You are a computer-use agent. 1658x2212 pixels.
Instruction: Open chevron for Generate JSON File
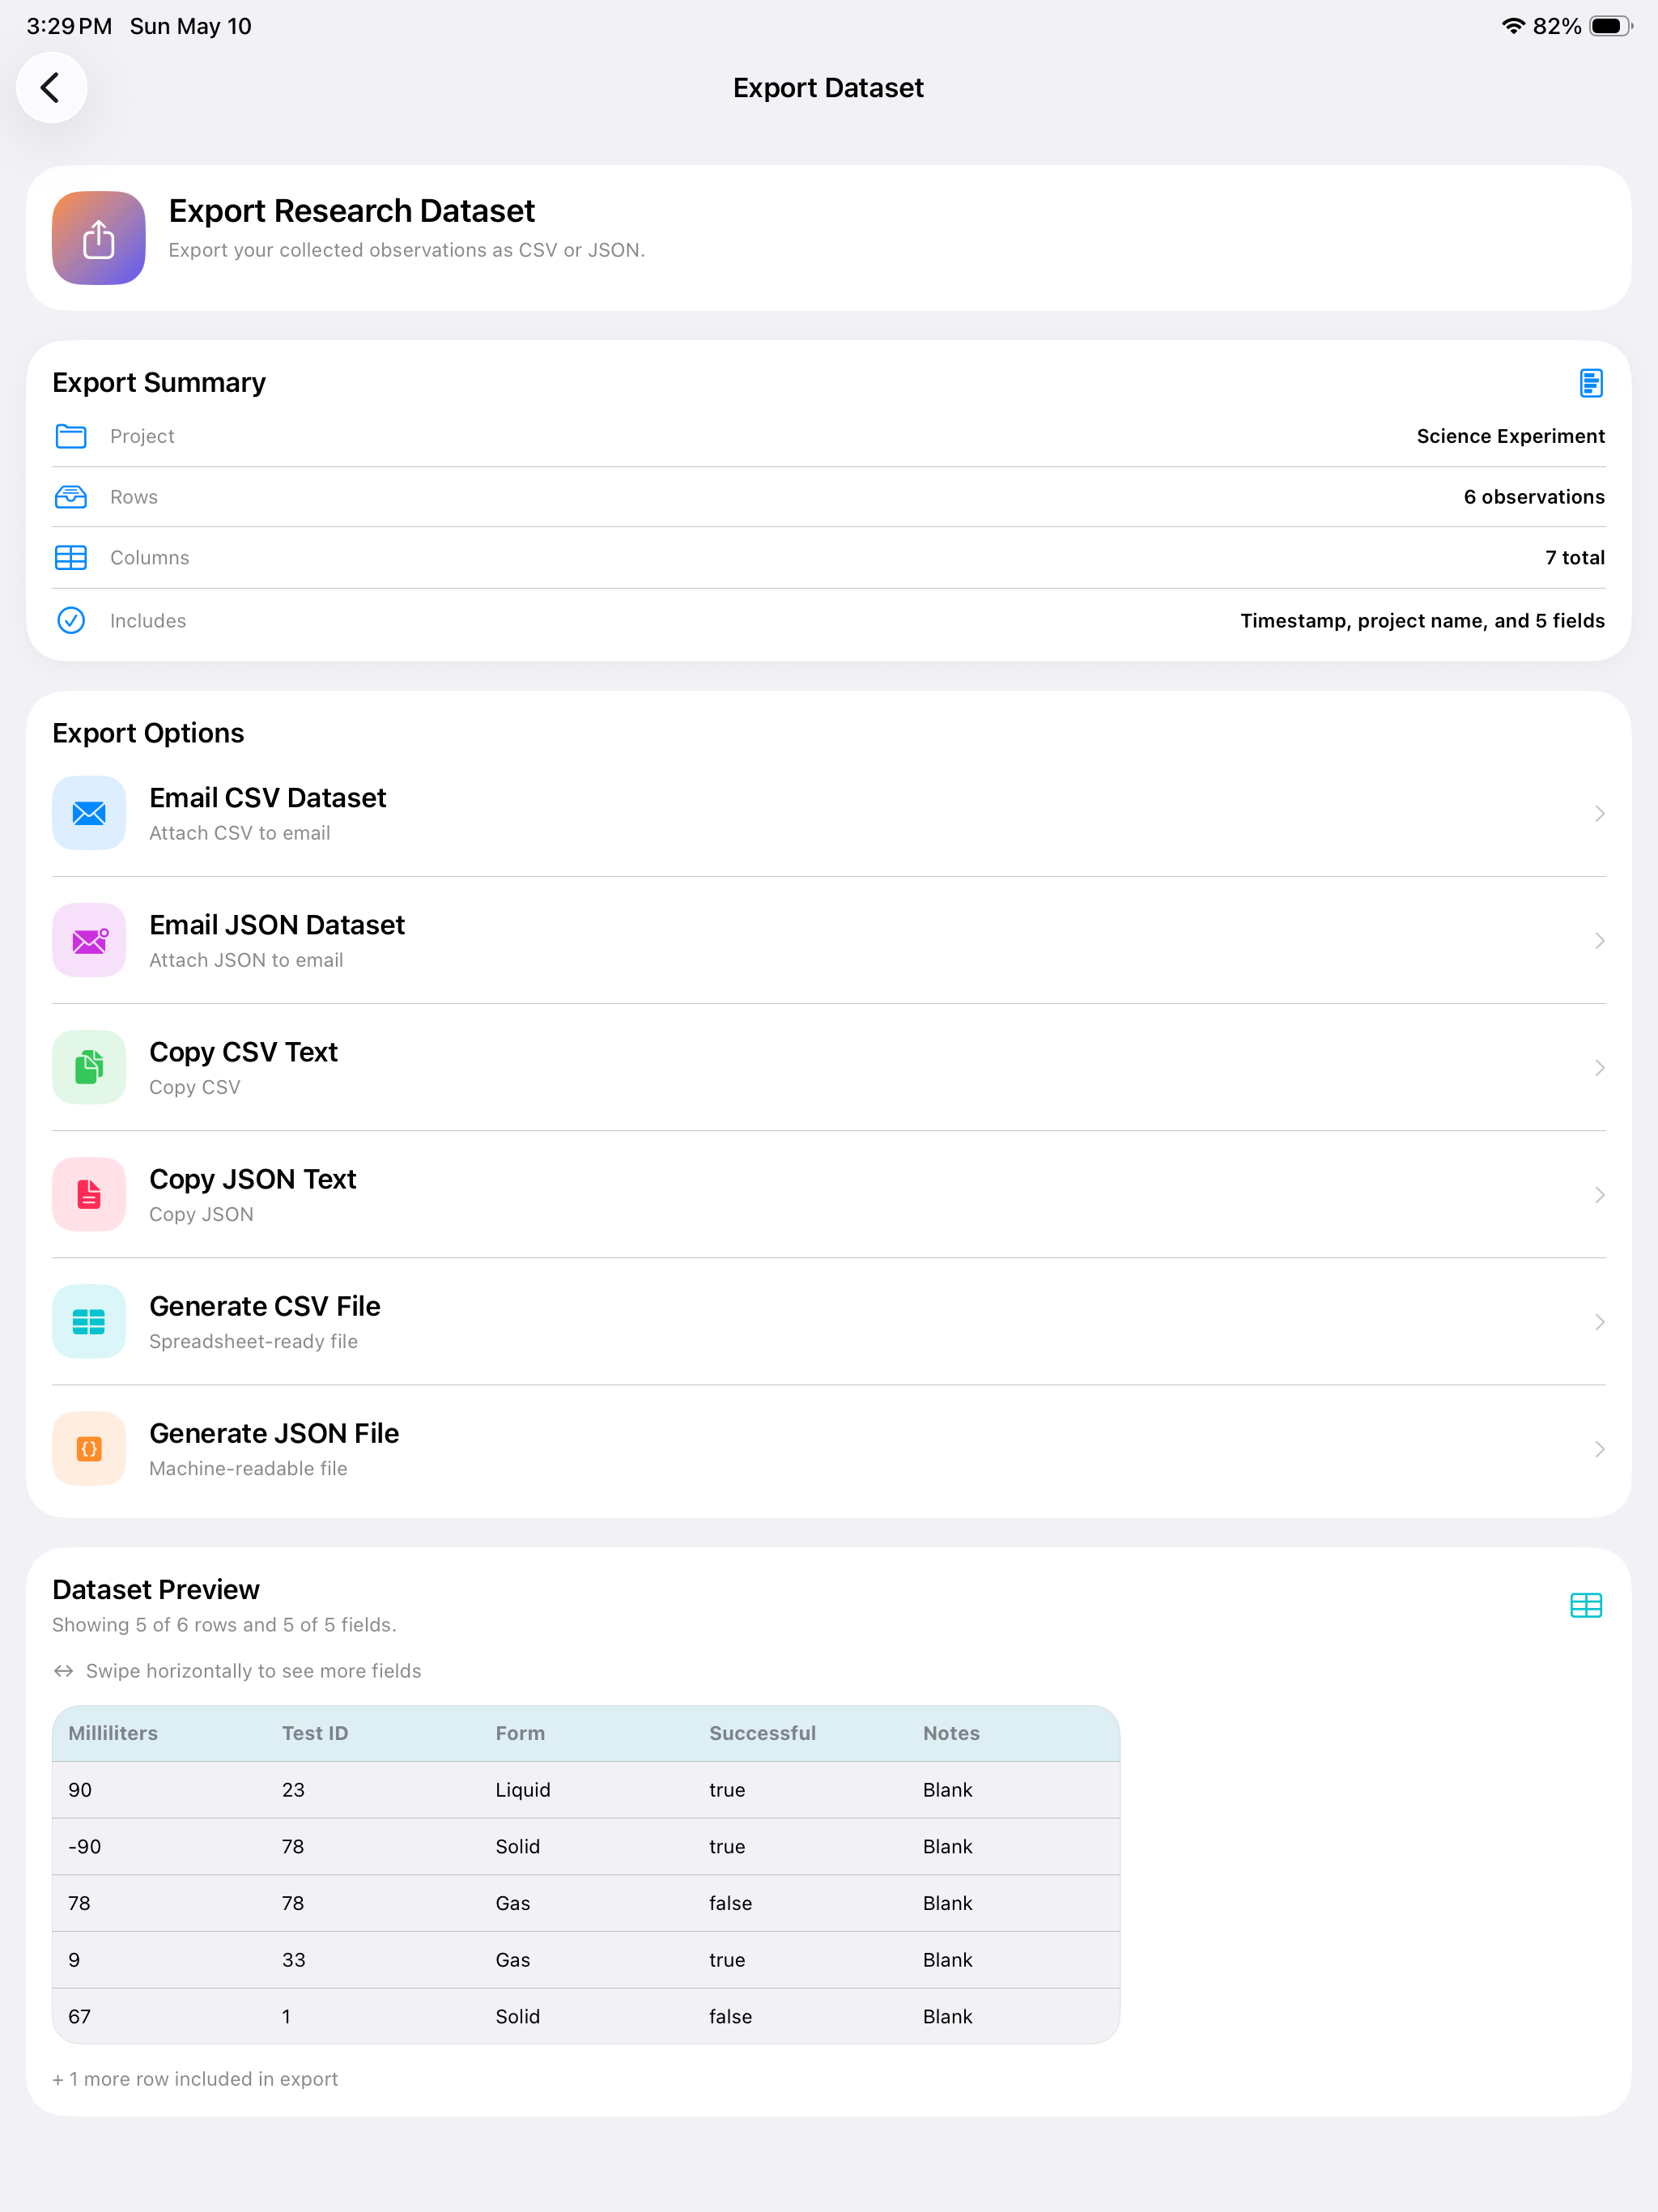coord(1599,1448)
